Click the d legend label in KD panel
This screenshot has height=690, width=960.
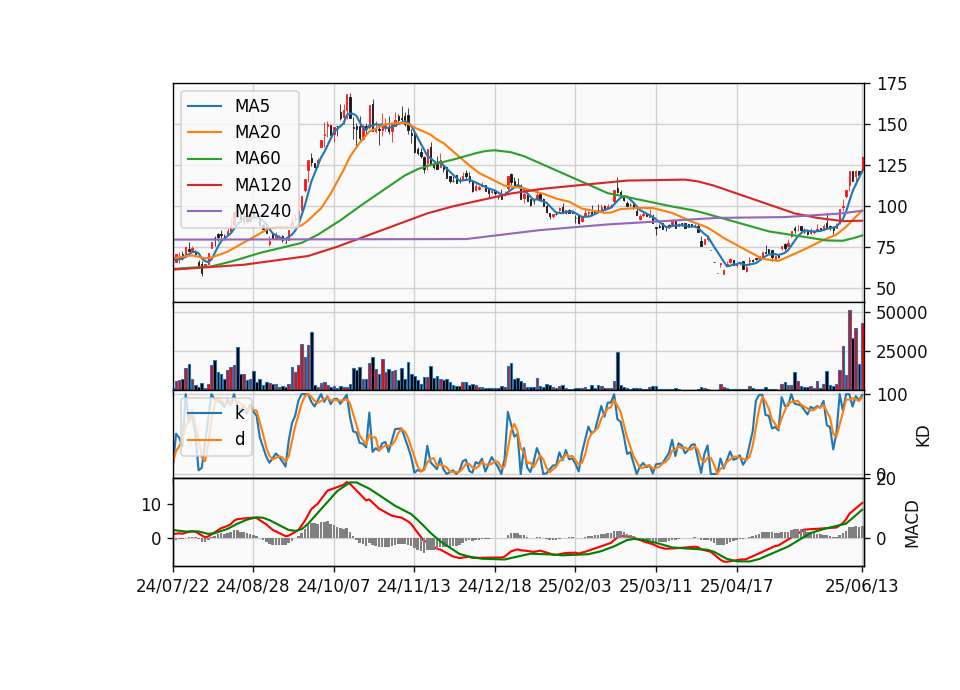point(240,439)
